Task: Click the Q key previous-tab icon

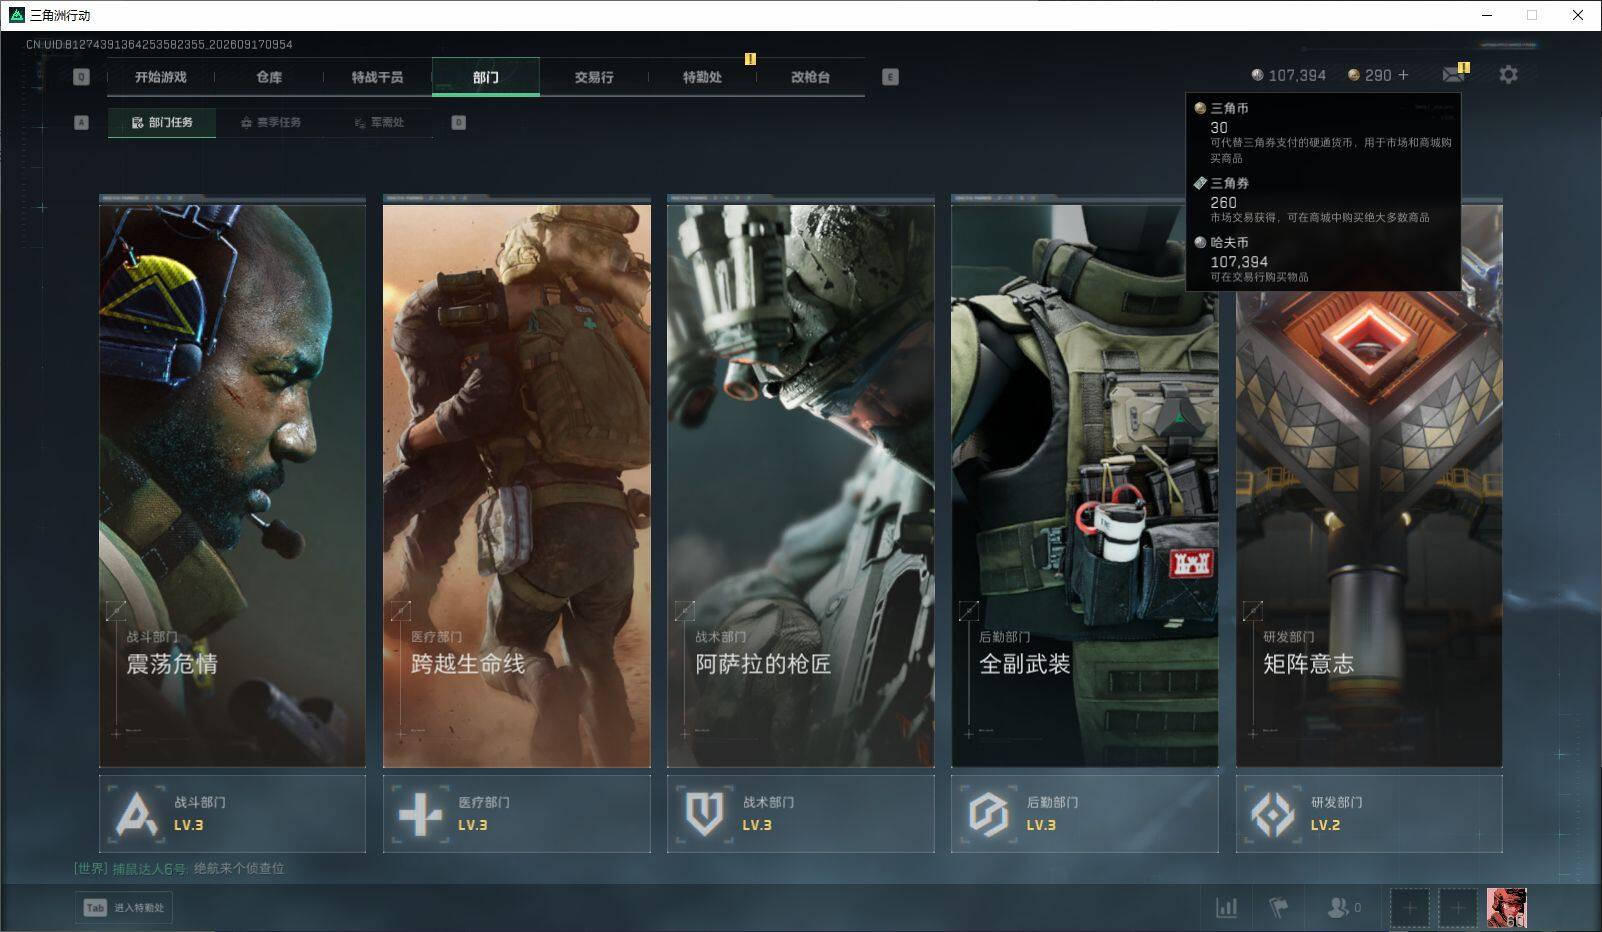Action: click(x=81, y=77)
